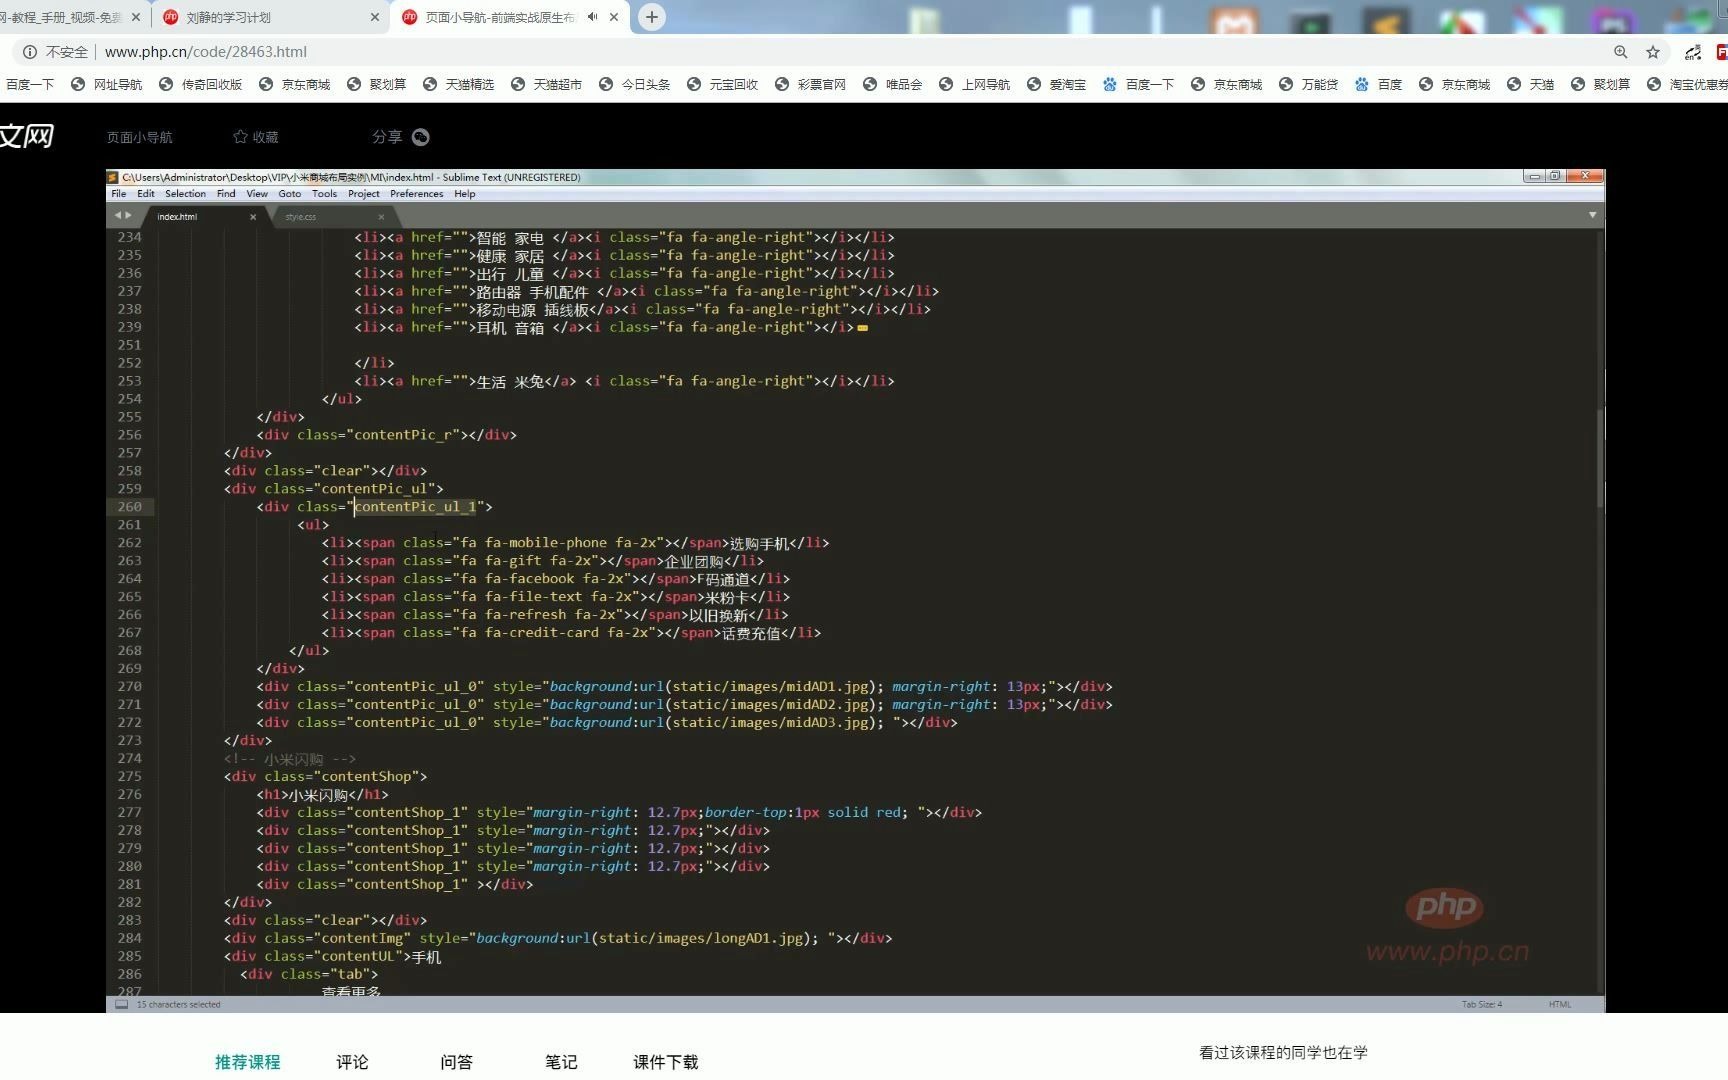Click the midAD1.jpg path text
Screen dimensions: 1728x1080
click(770, 687)
